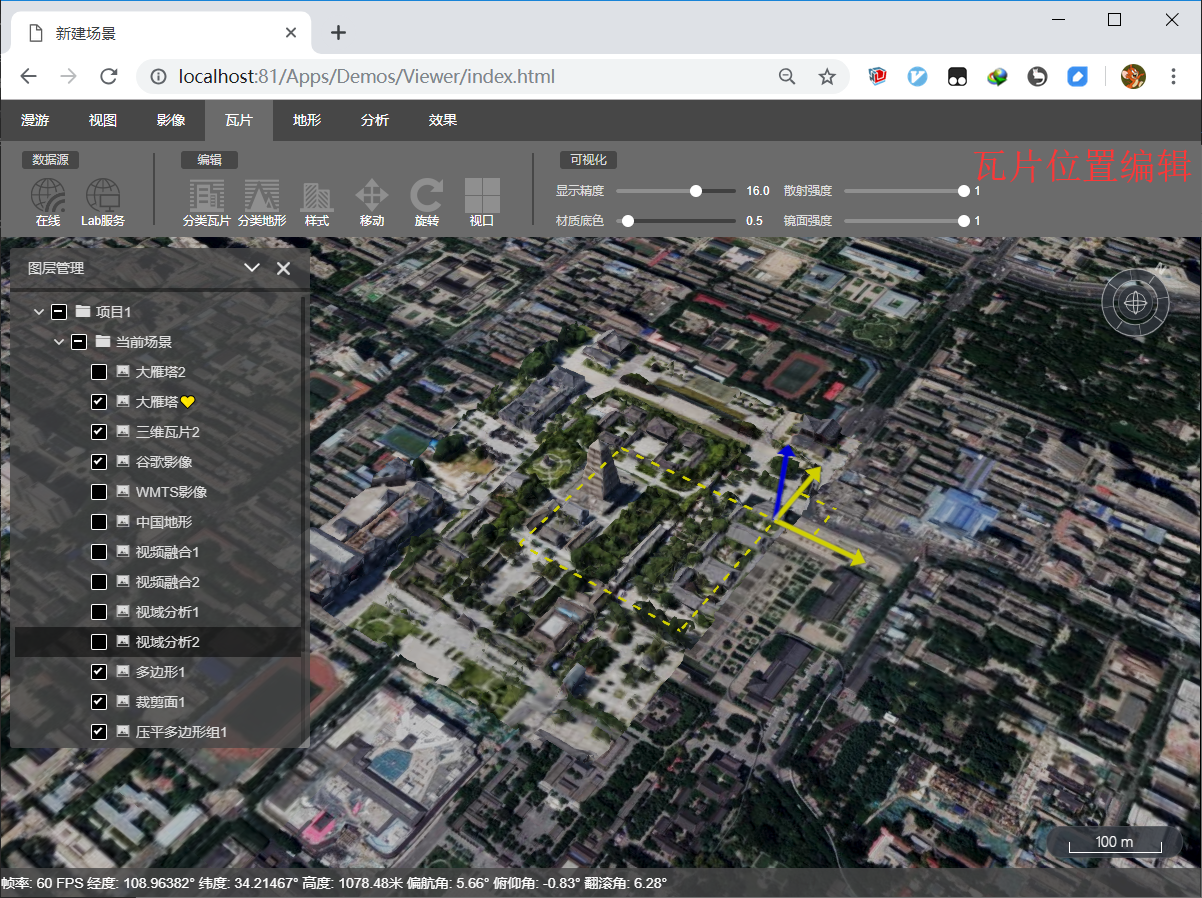Open the 样式 style tool

pos(317,197)
